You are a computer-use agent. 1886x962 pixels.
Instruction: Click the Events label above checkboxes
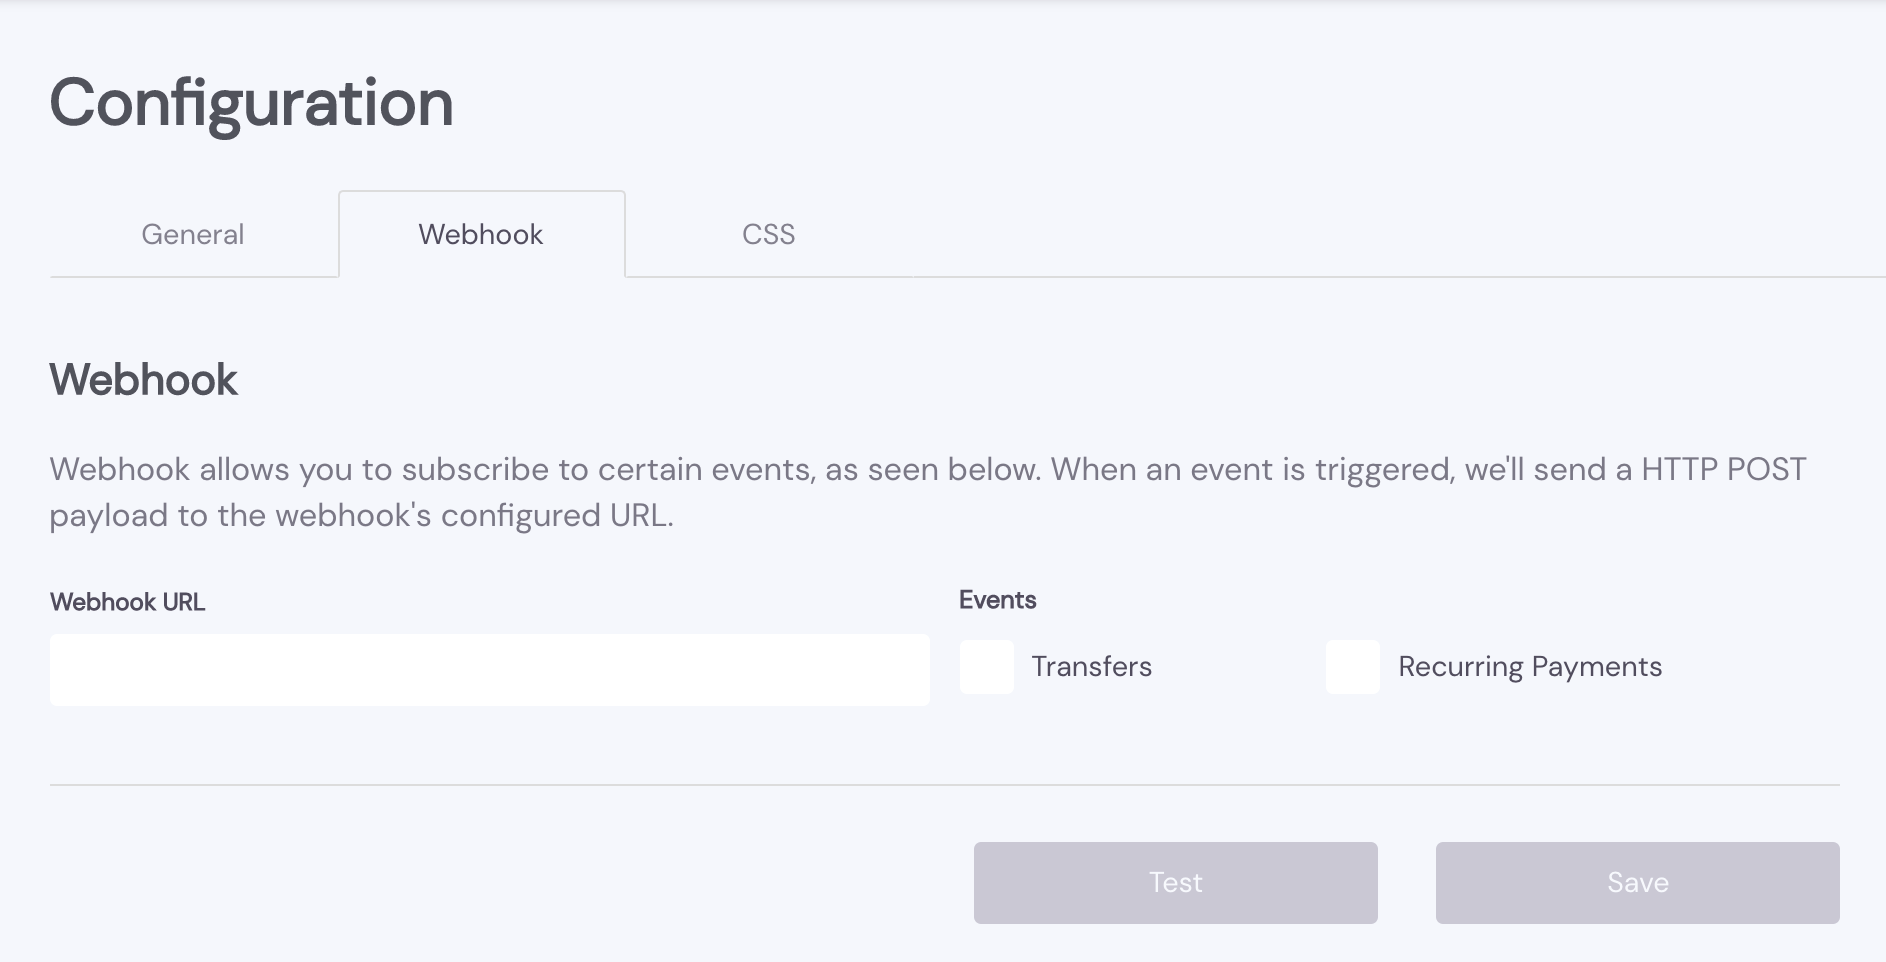click(997, 600)
